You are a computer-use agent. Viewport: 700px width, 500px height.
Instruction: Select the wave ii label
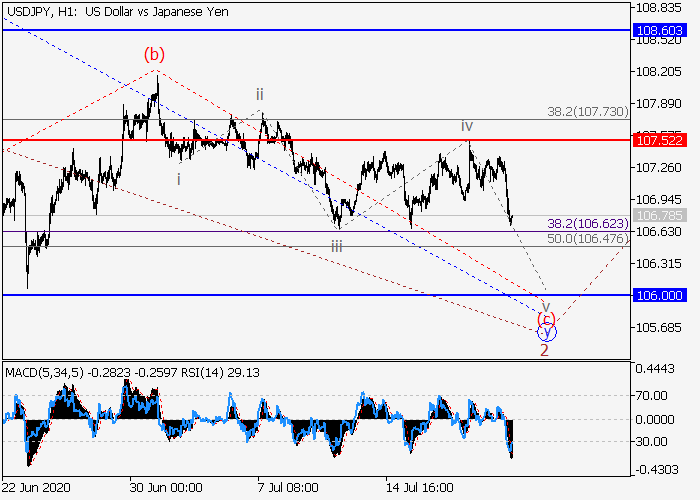(x=258, y=96)
